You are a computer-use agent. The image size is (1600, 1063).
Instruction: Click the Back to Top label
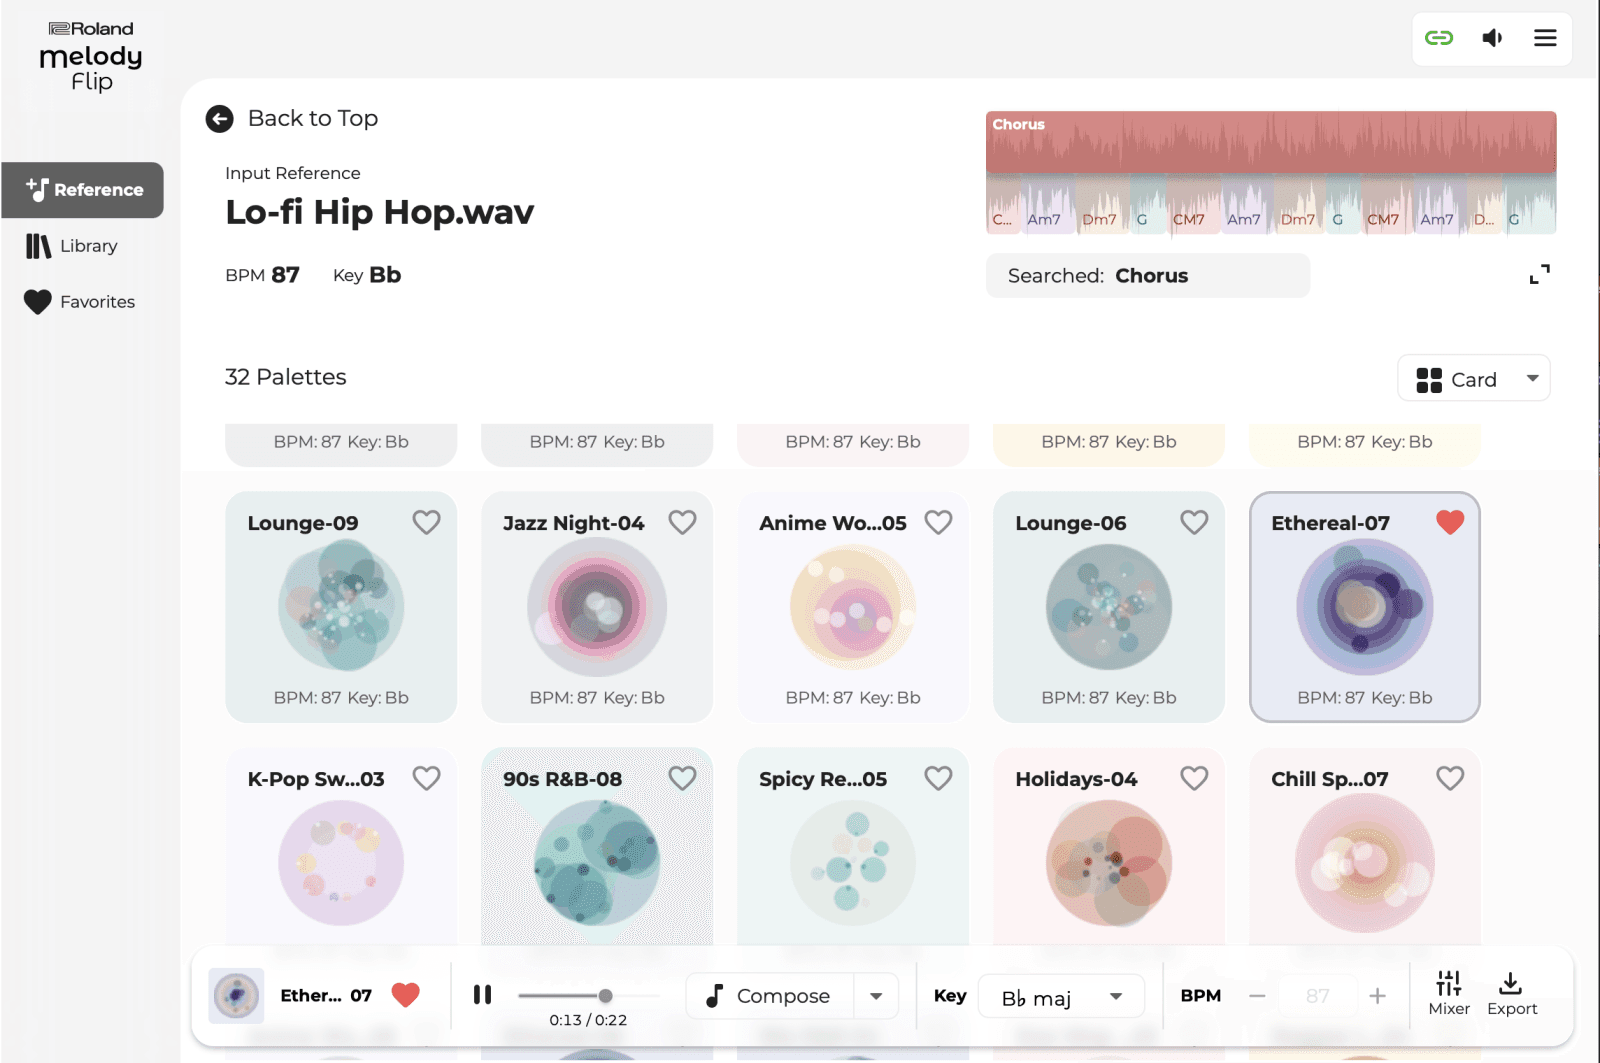point(313,119)
